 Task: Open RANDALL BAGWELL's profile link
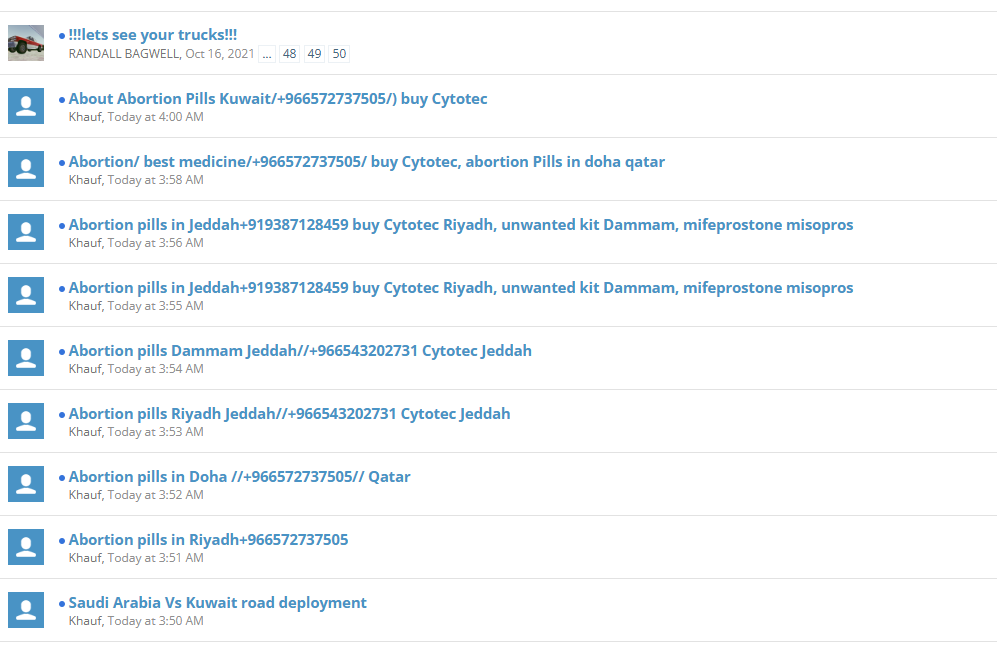124,54
